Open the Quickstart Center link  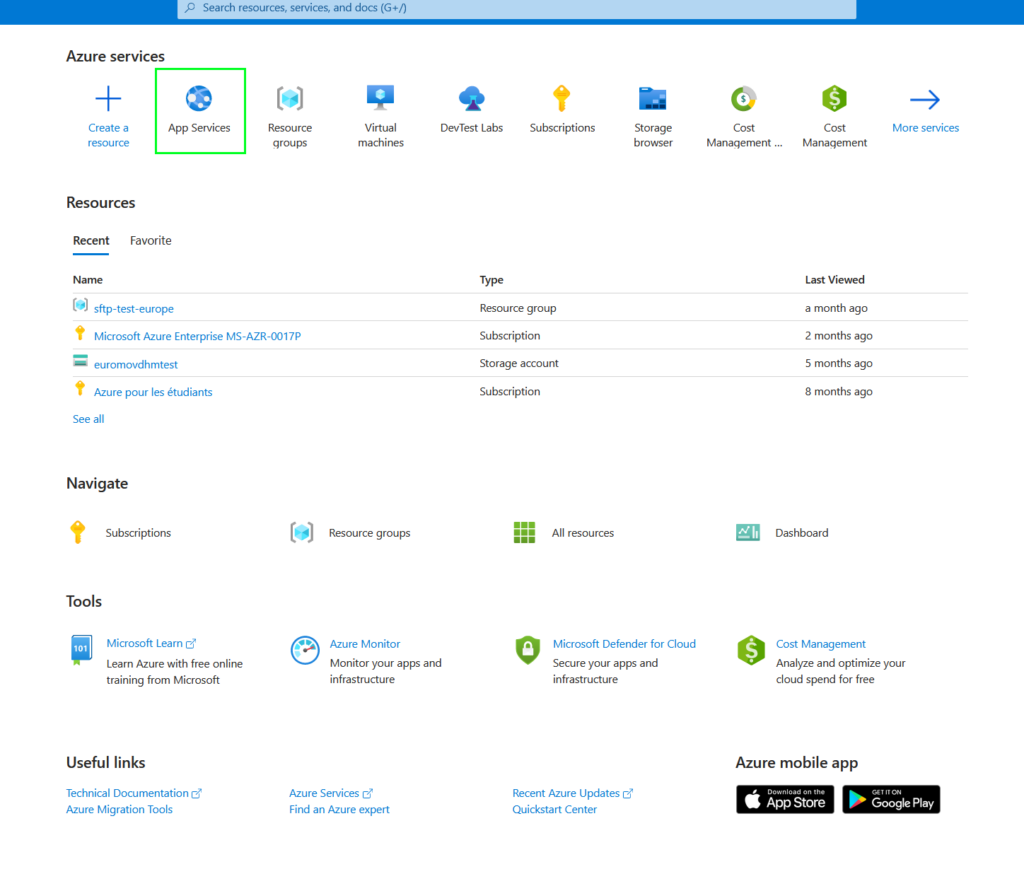[554, 809]
